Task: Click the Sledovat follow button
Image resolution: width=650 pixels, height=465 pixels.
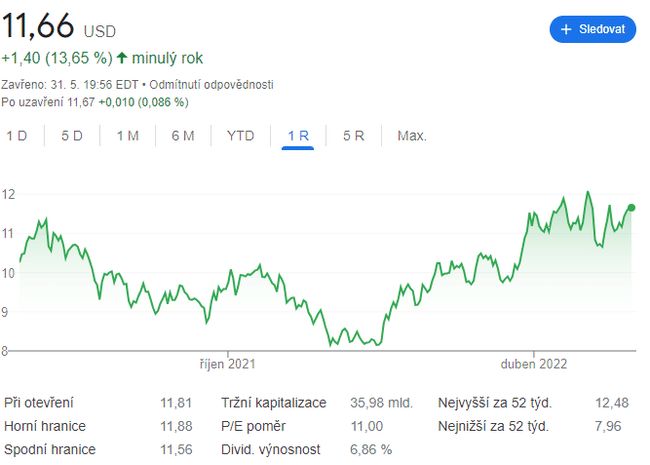Action: (593, 29)
